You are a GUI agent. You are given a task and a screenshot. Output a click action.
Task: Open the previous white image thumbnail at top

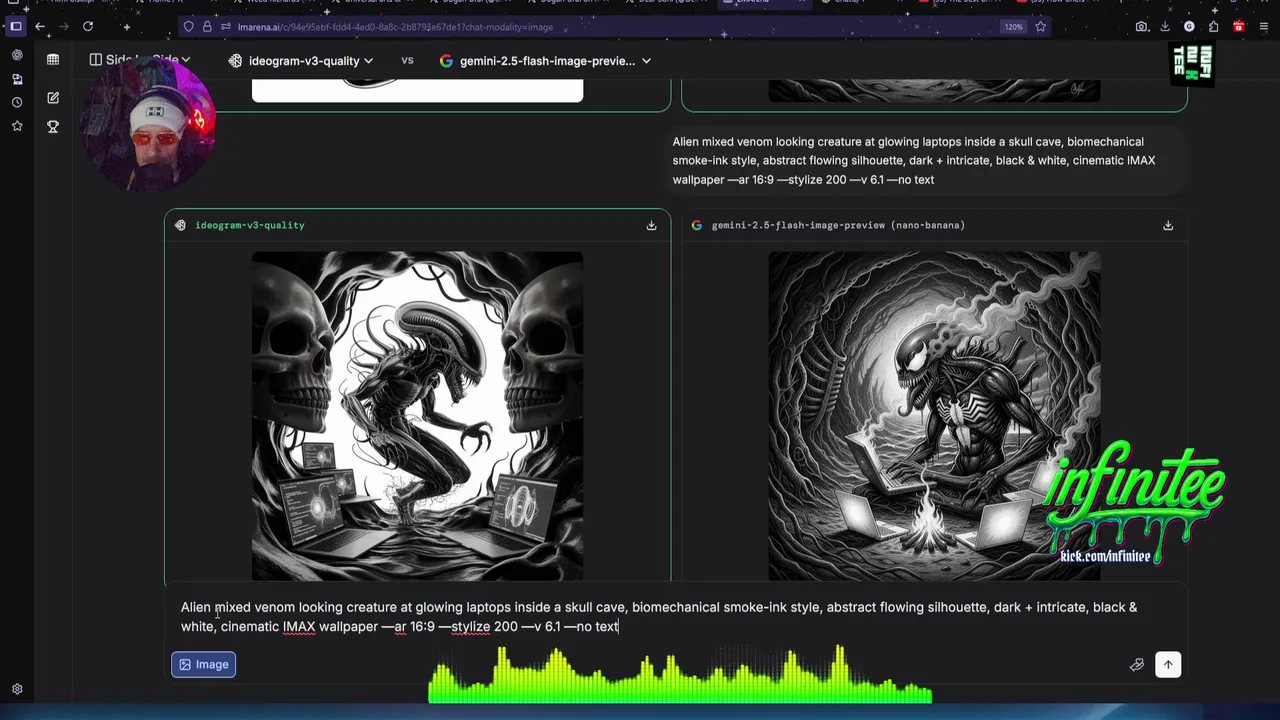point(417,92)
